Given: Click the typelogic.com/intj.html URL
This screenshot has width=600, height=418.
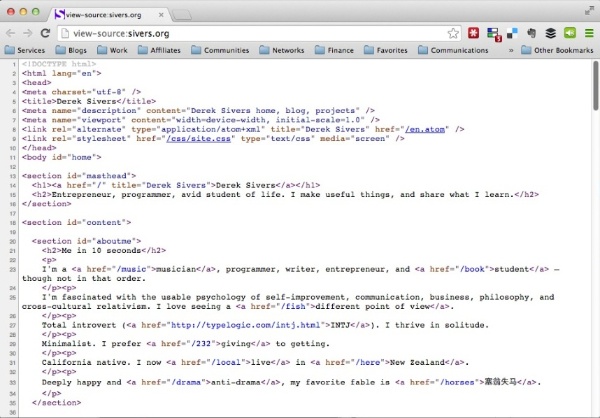Looking at the screenshot, I should coord(245,325).
